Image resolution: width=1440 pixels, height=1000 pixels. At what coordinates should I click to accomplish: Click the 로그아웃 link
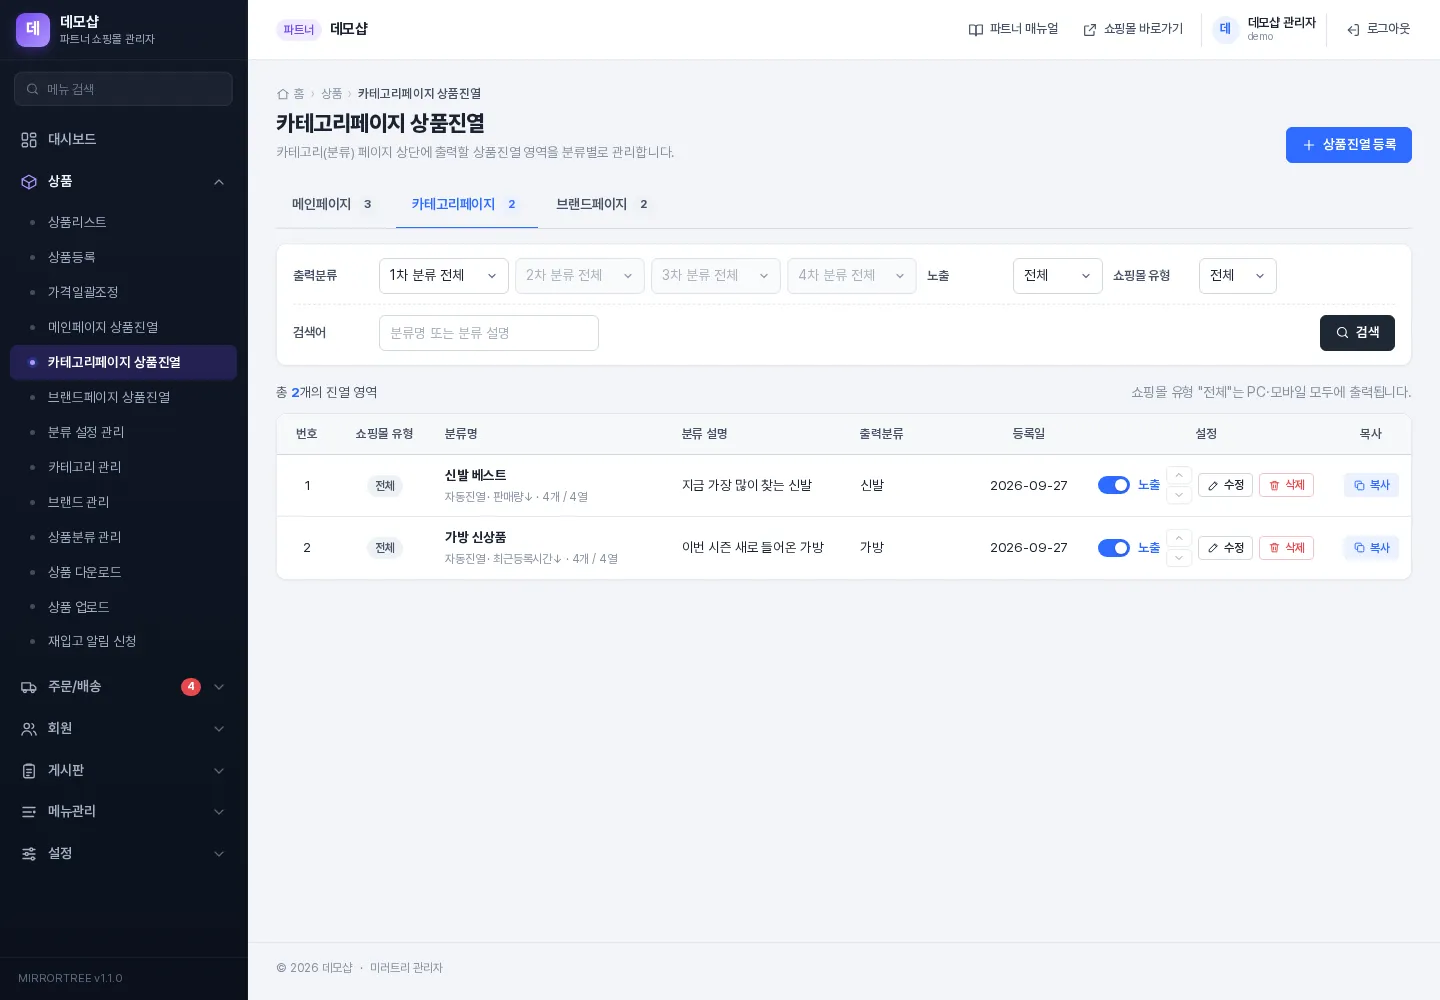click(1378, 29)
